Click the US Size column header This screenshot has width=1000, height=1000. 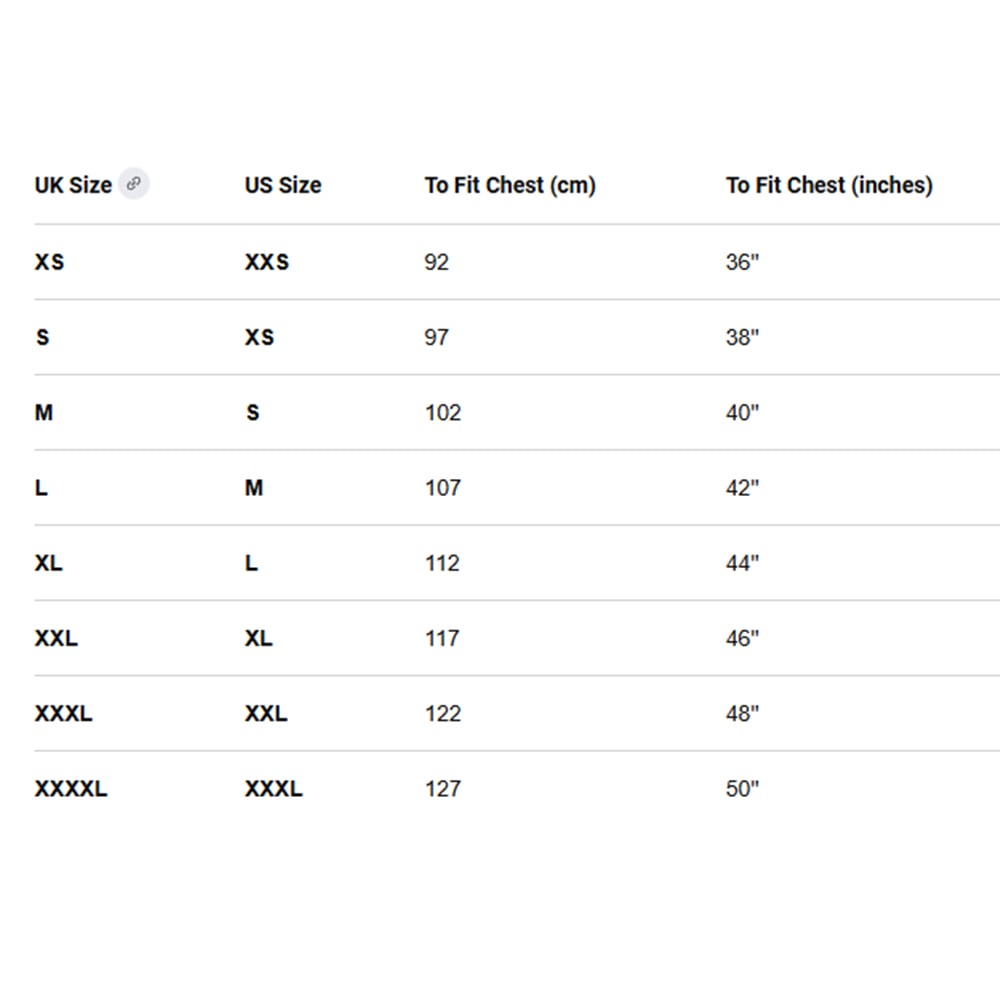point(283,185)
